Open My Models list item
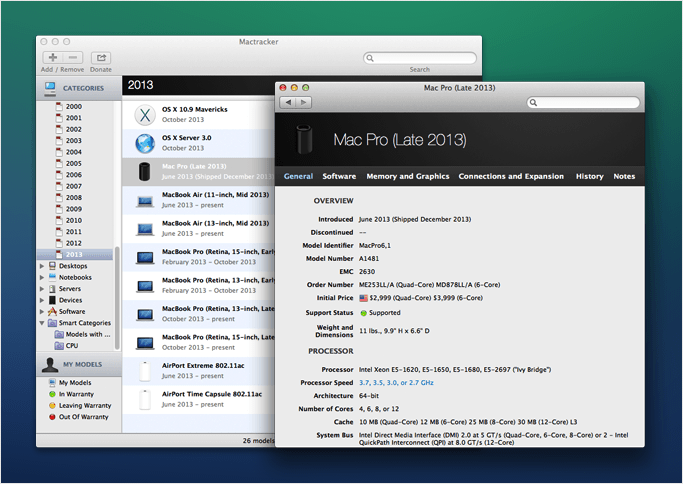683x484 pixels. point(75,382)
